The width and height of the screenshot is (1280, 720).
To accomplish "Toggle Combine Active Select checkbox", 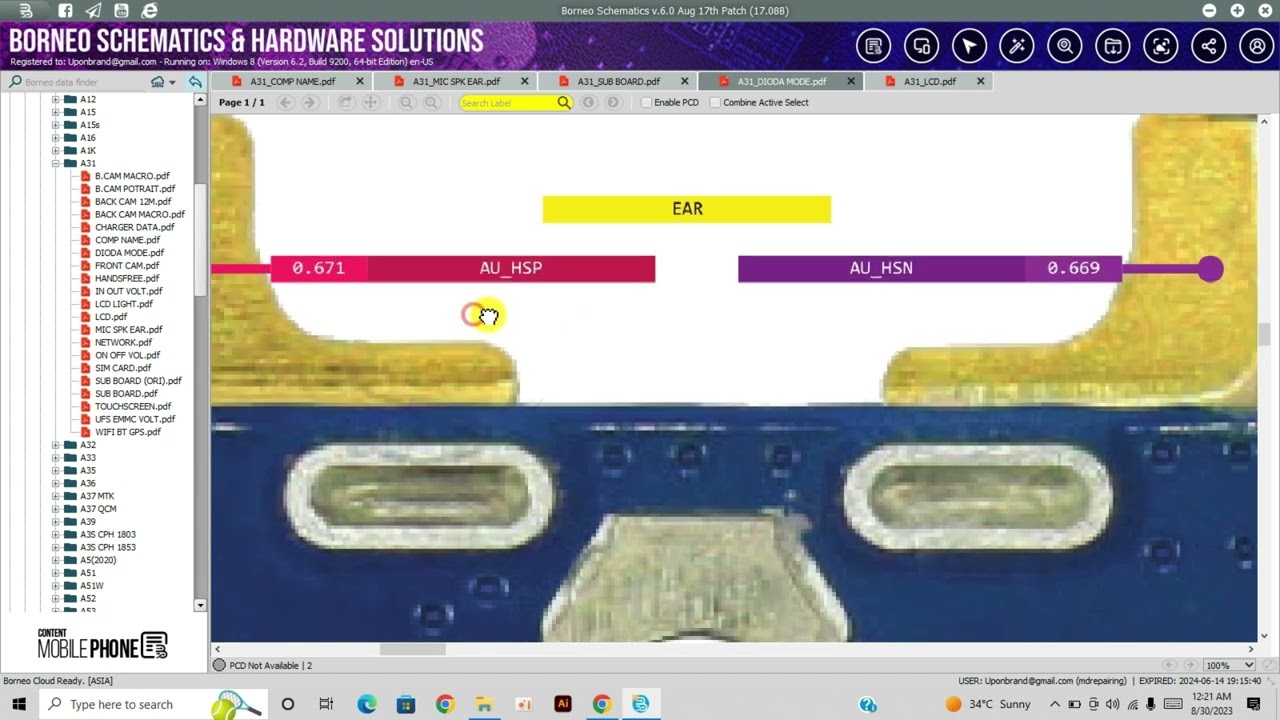I will 715,103.
